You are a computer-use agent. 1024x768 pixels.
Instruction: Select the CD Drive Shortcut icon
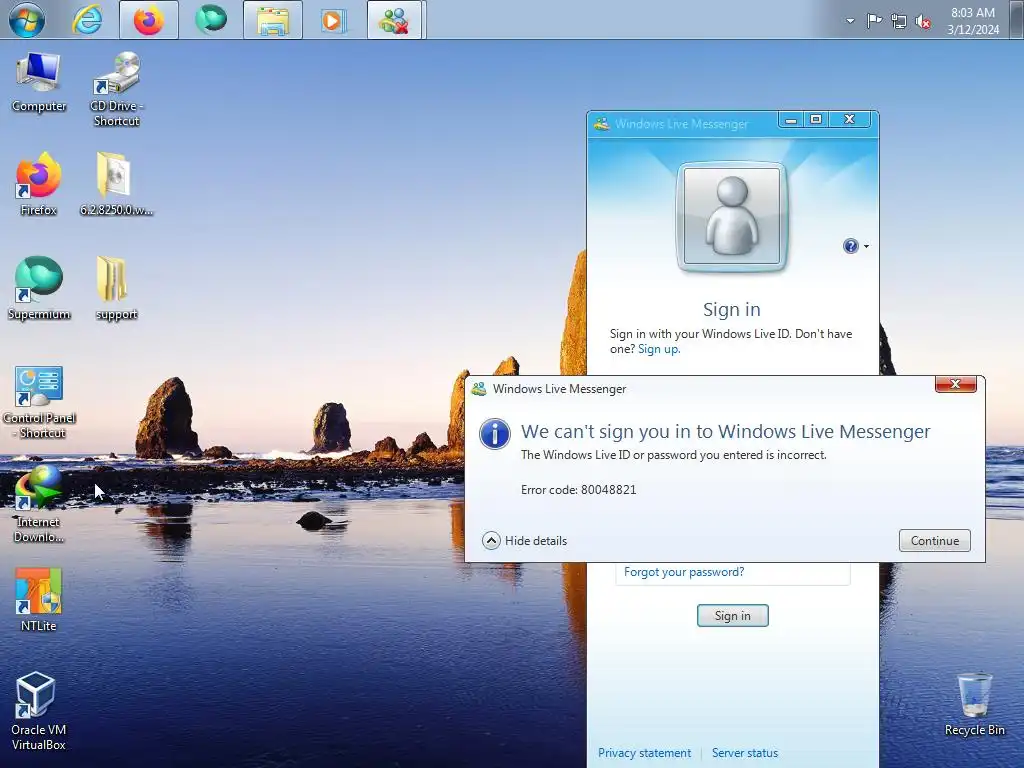tap(116, 89)
